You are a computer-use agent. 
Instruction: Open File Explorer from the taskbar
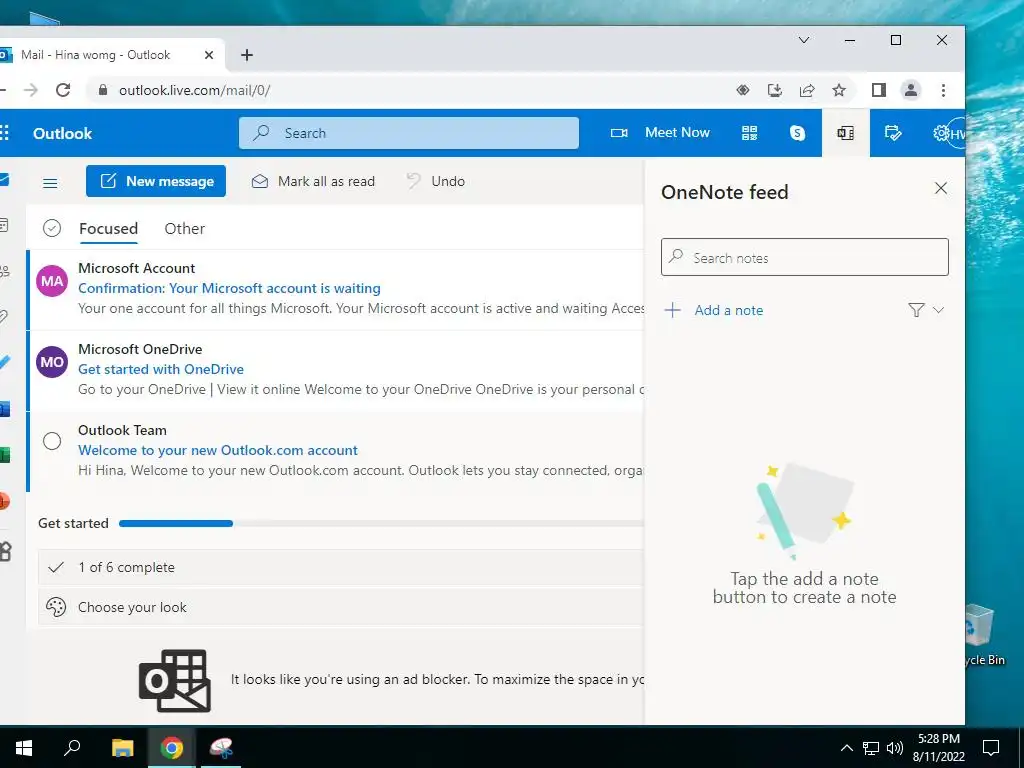tap(122, 748)
